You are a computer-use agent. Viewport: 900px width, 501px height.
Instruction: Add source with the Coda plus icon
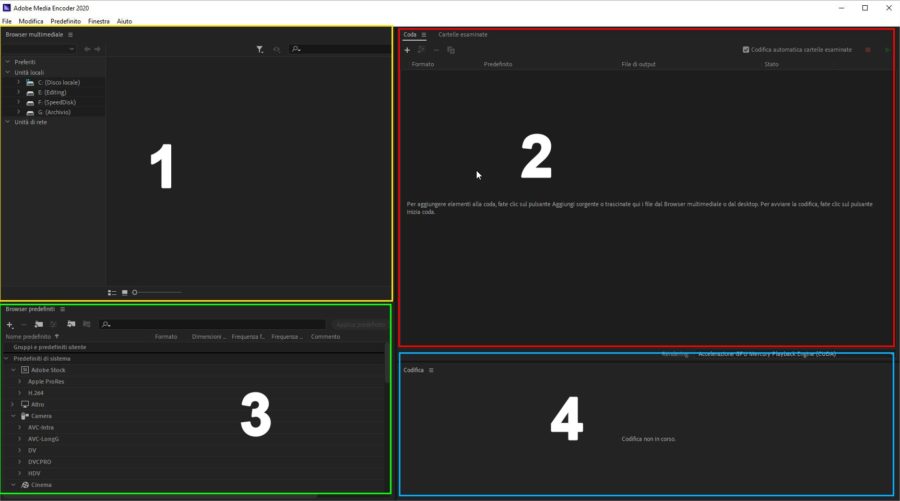coord(407,51)
